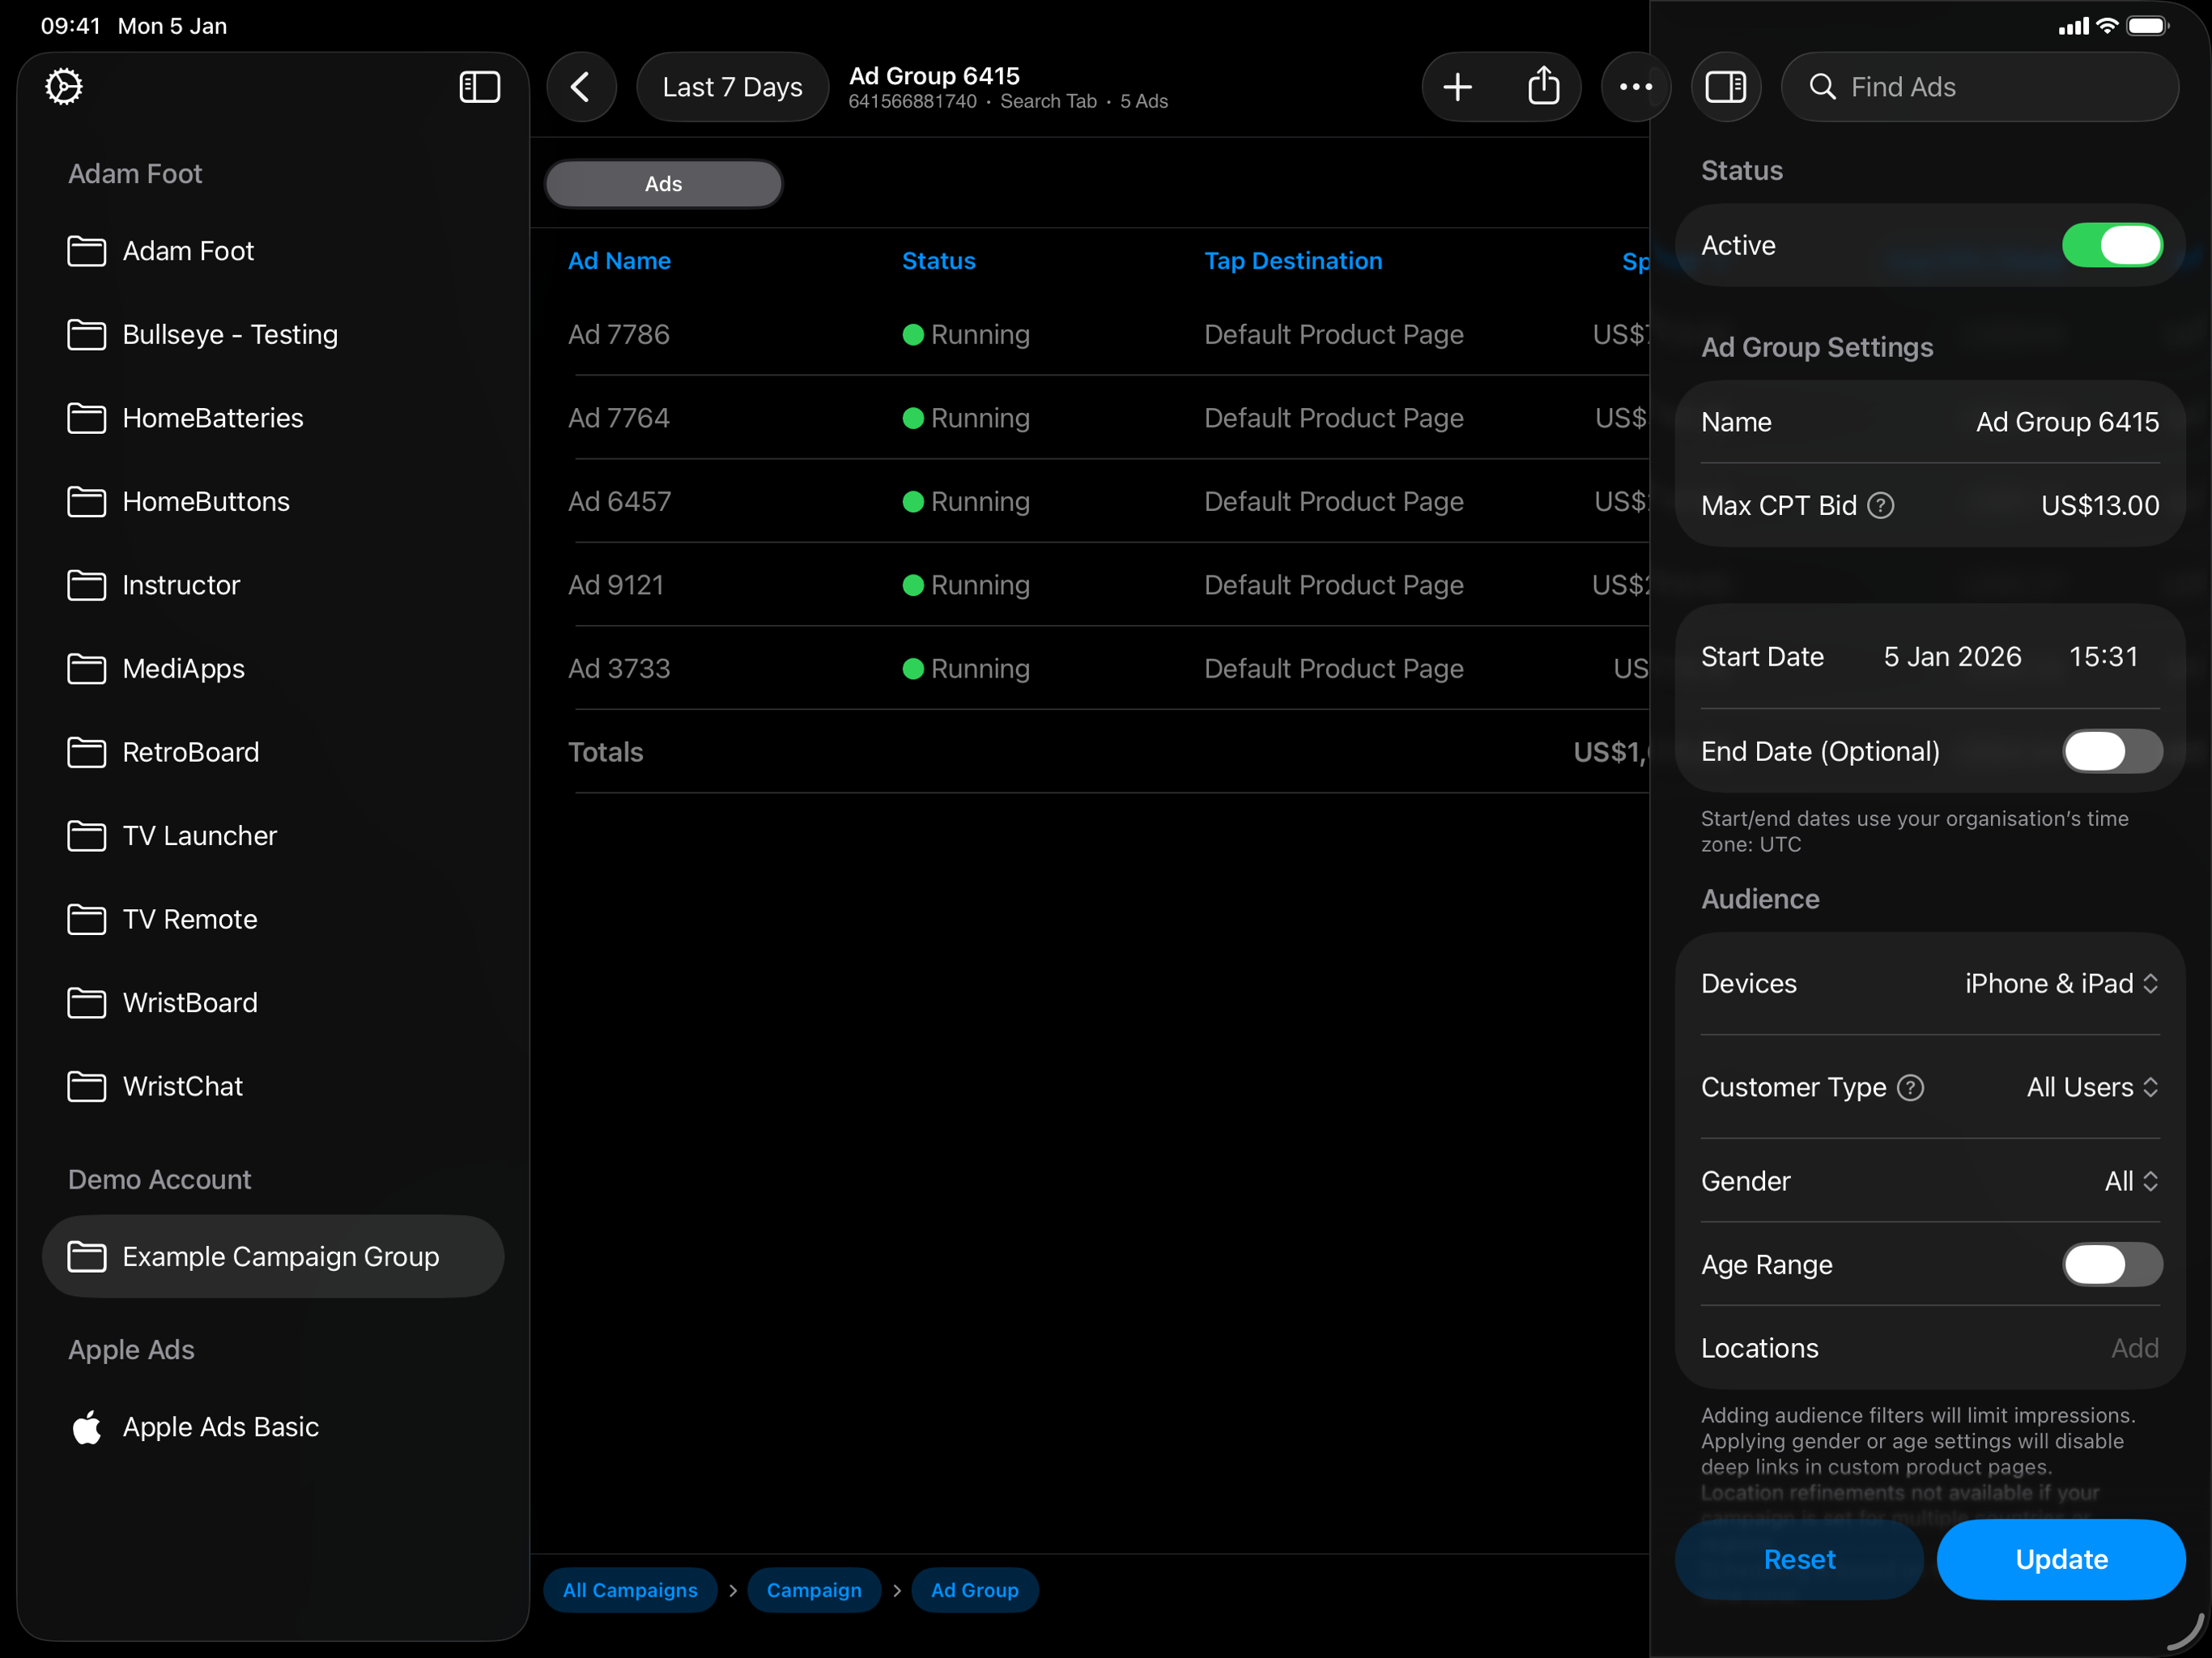Click Campaign in the breadcrumb
This screenshot has height=1658, width=2212.
pos(813,1590)
